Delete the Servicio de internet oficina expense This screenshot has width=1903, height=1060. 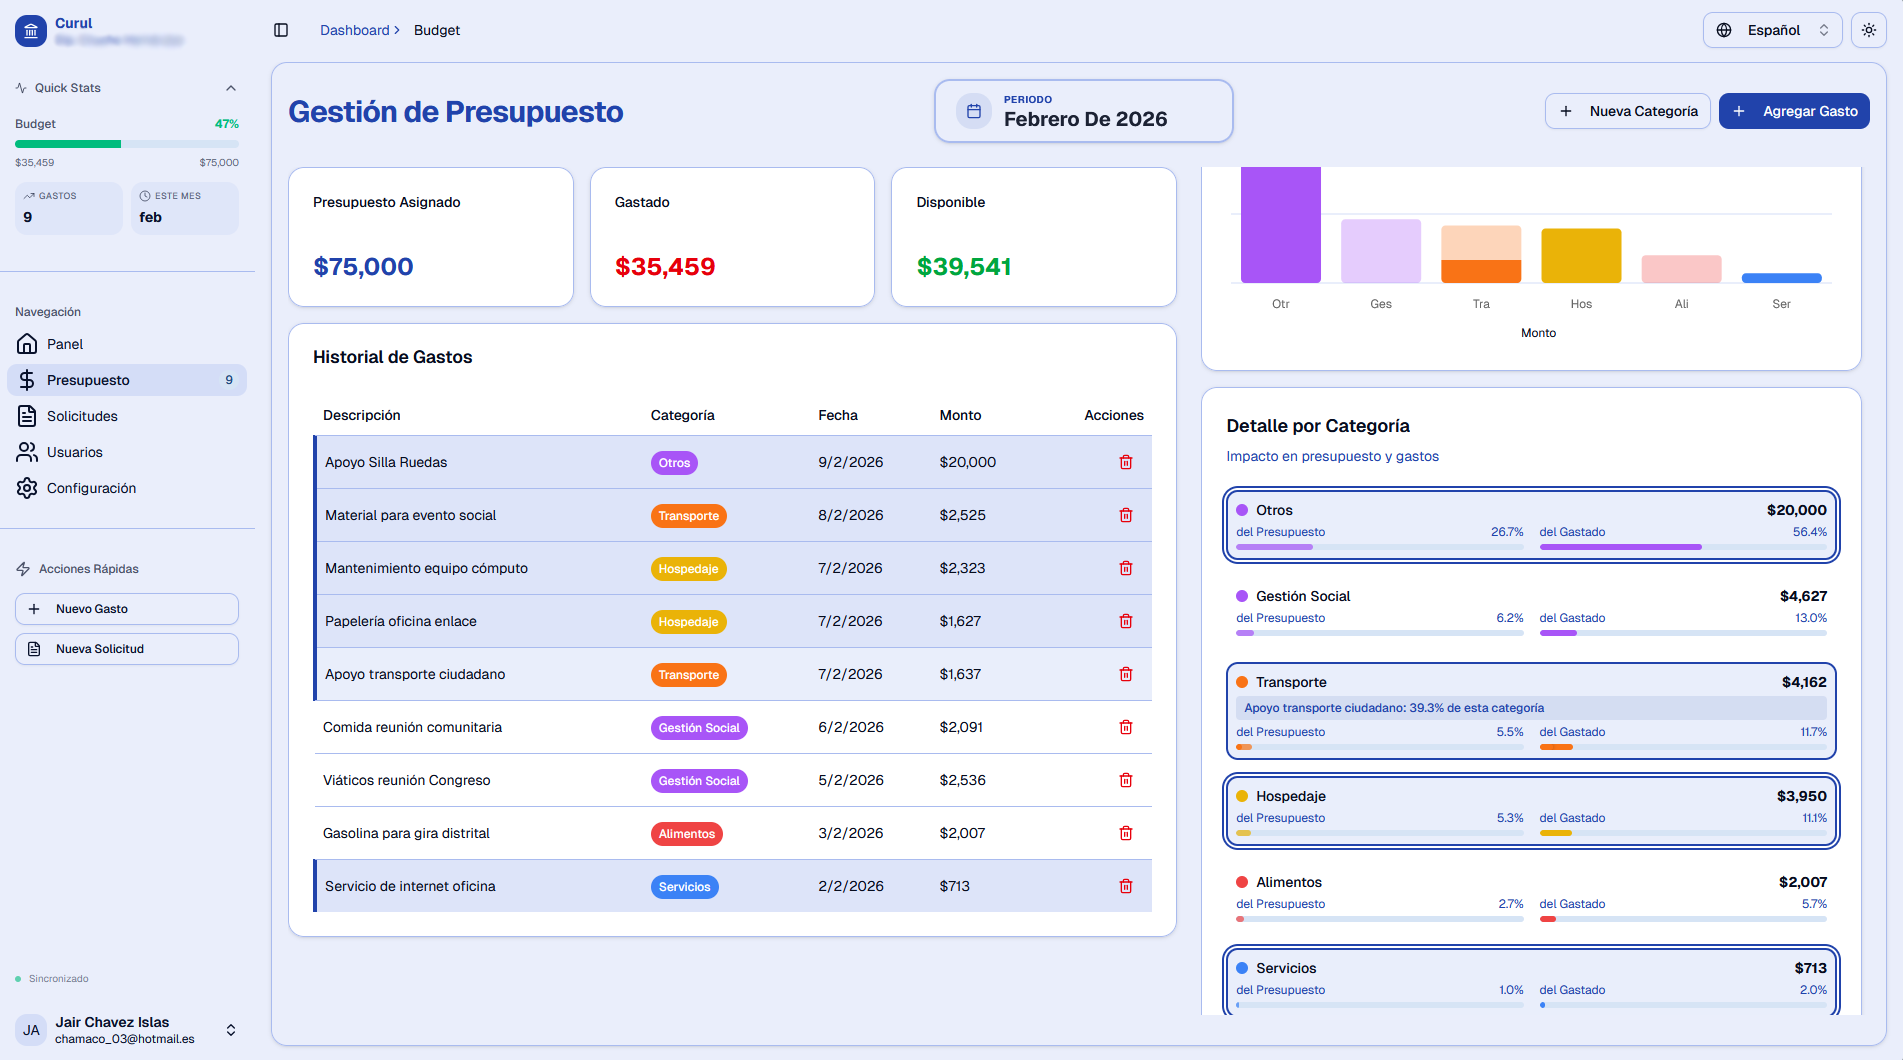click(1125, 886)
